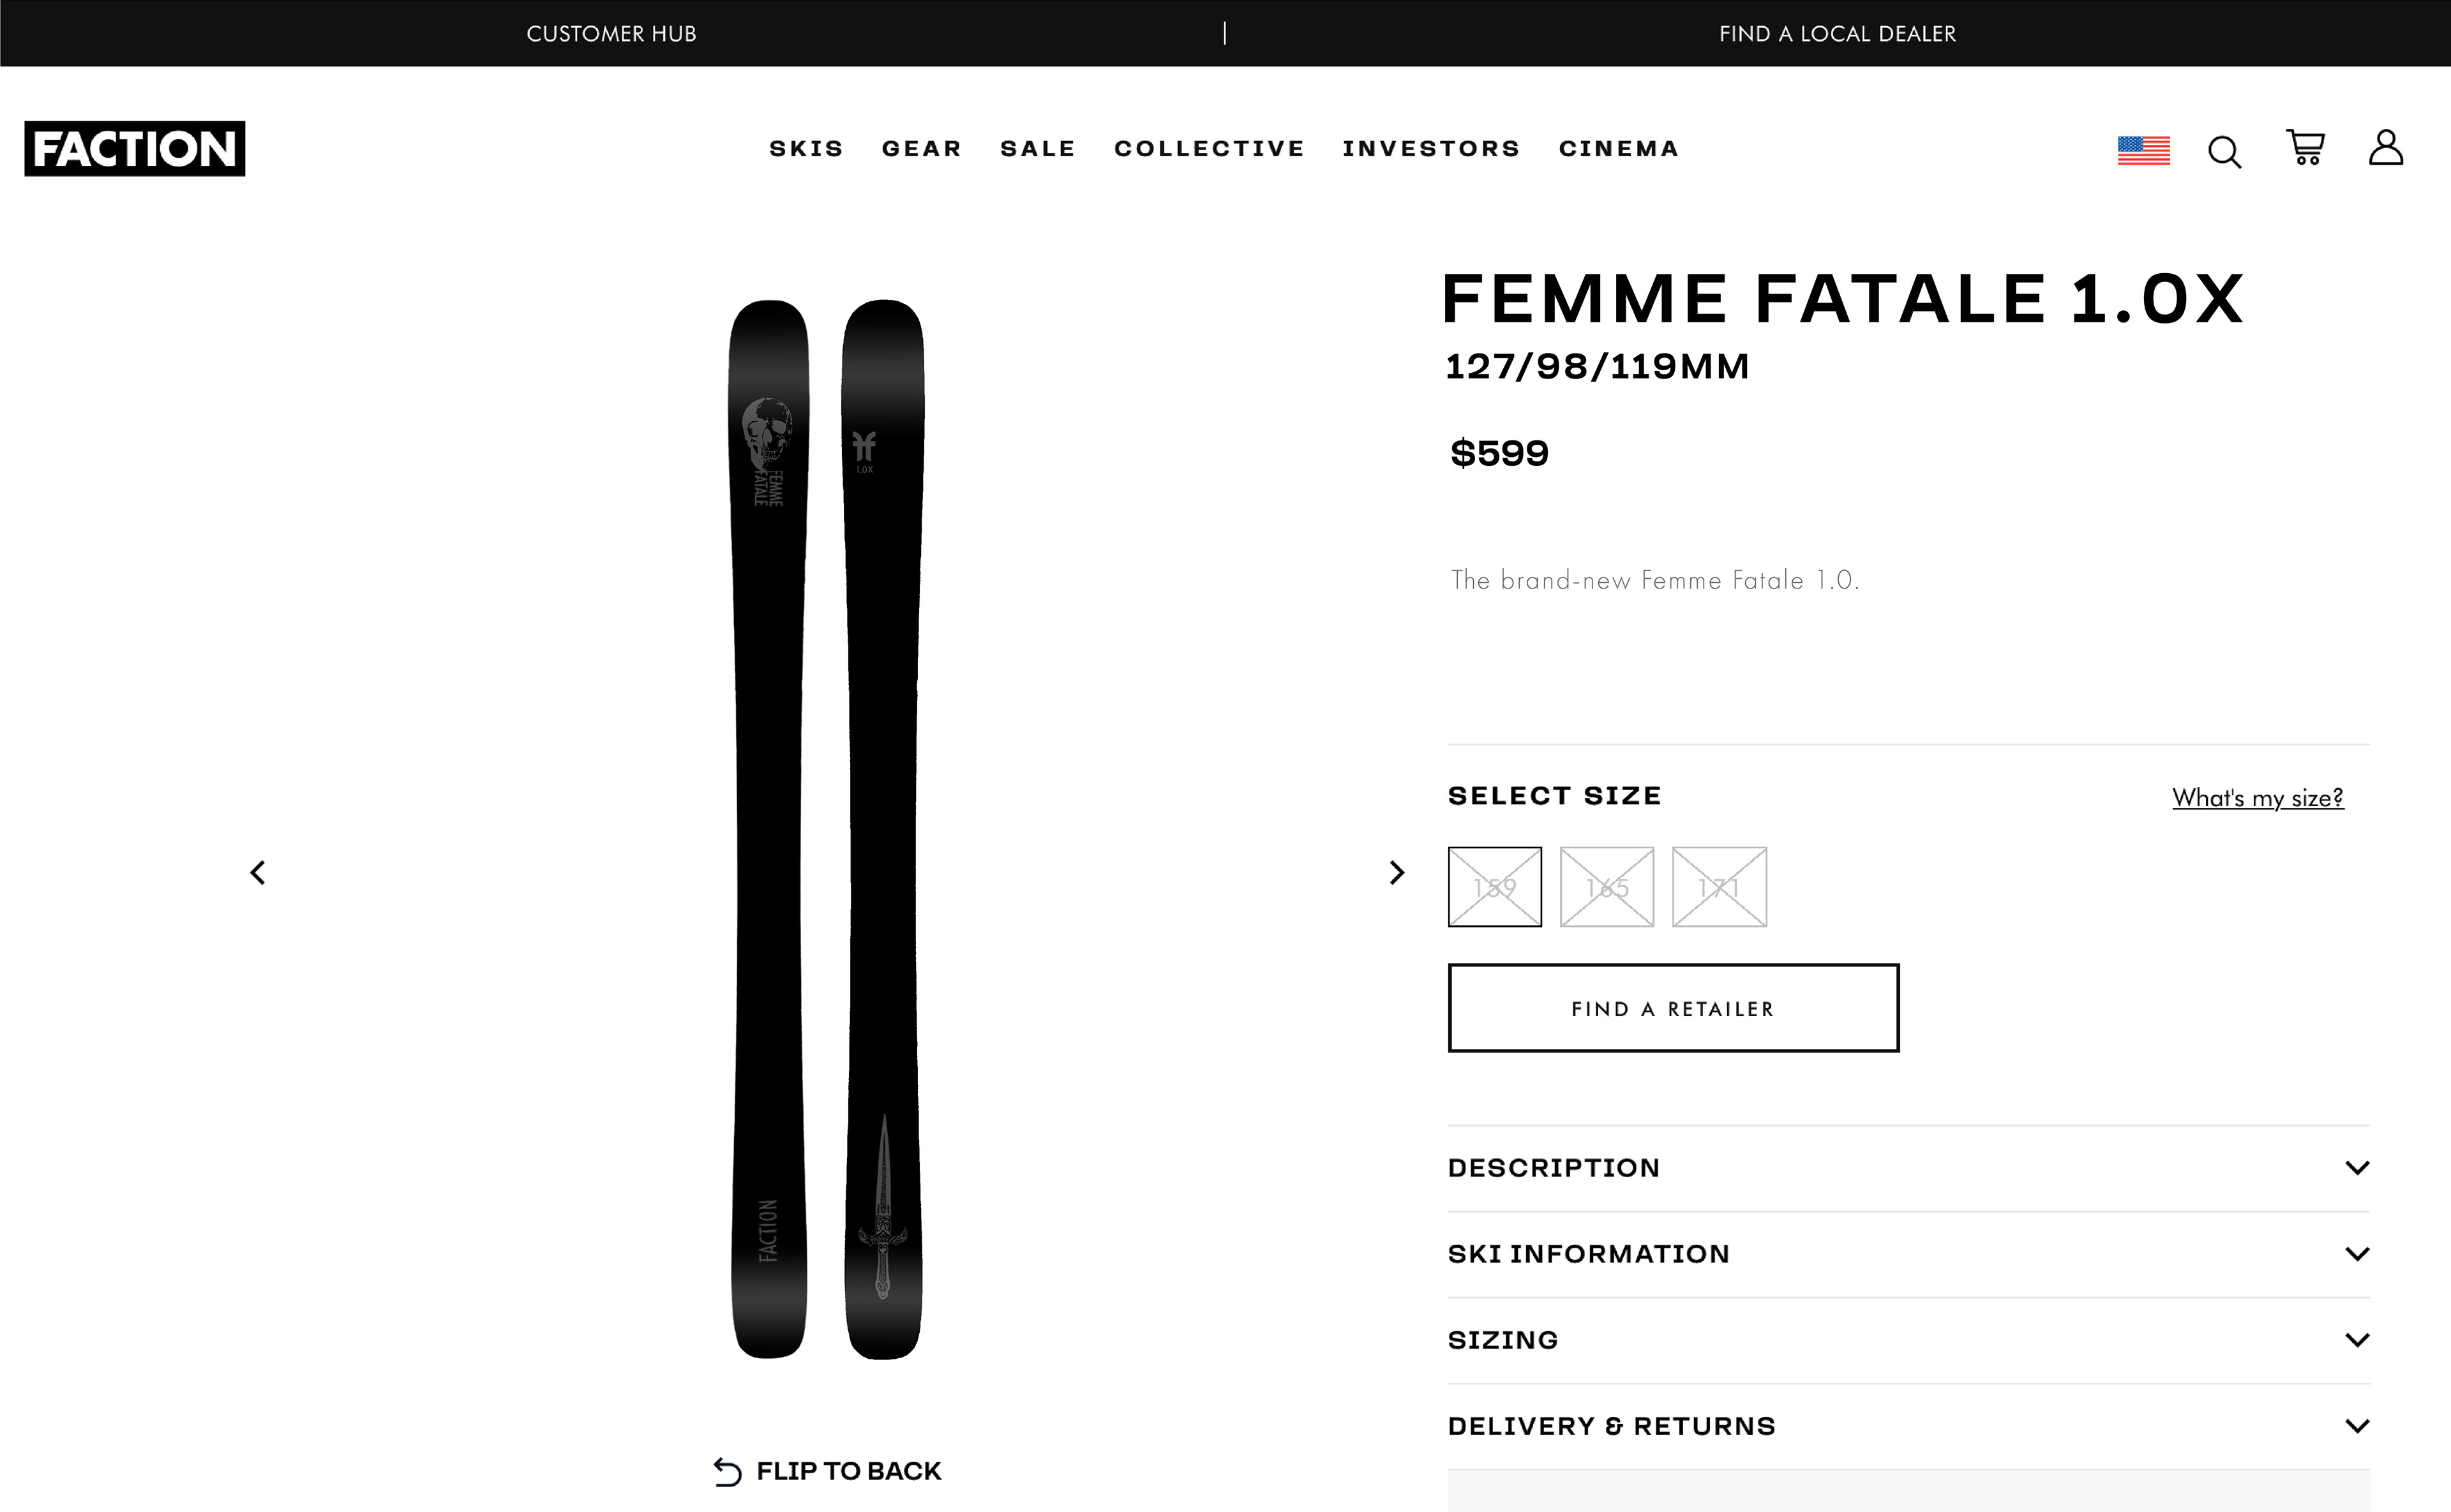Flip the ski image to back
2451x1512 pixels.
pyautogui.click(x=828, y=1471)
